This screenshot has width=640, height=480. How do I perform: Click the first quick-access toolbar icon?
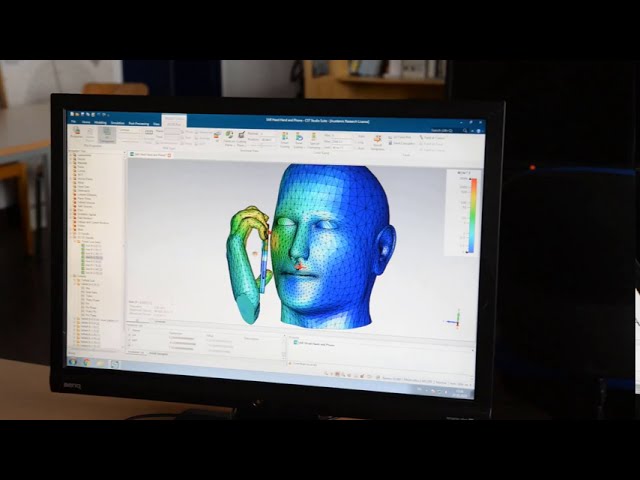point(72,114)
